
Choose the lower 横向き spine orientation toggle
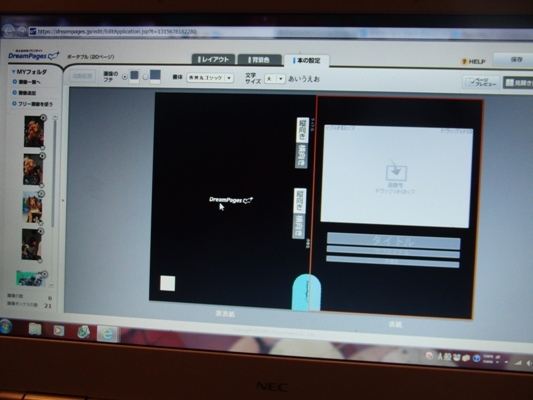(x=299, y=225)
